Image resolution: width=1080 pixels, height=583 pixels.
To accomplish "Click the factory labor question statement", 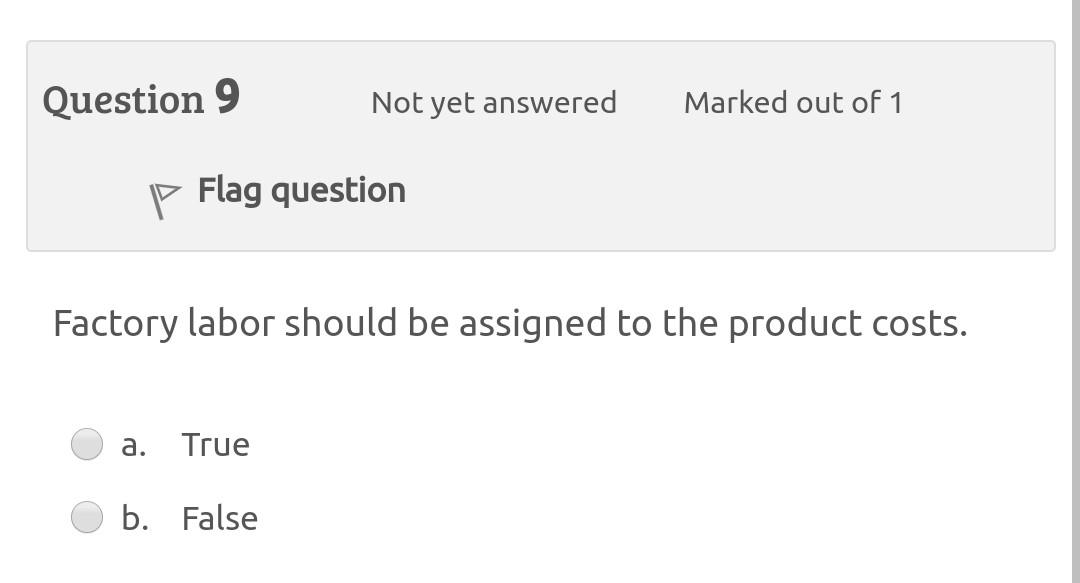I will [509, 322].
